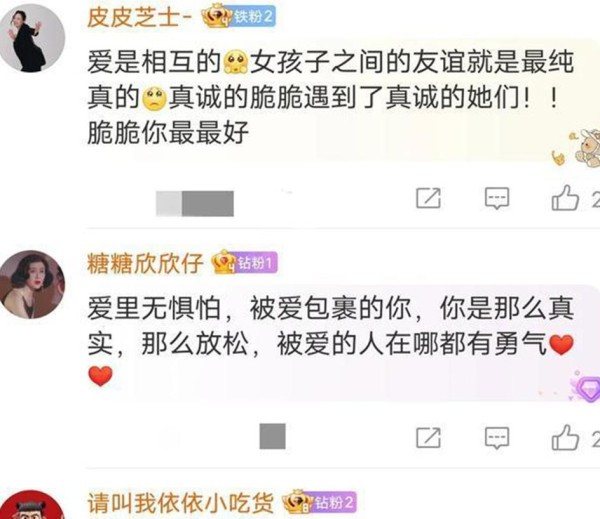Open reply box for 糖糖欣欣仔's comment
The height and width of the screenshot is (519, 600).
(497, 437)
